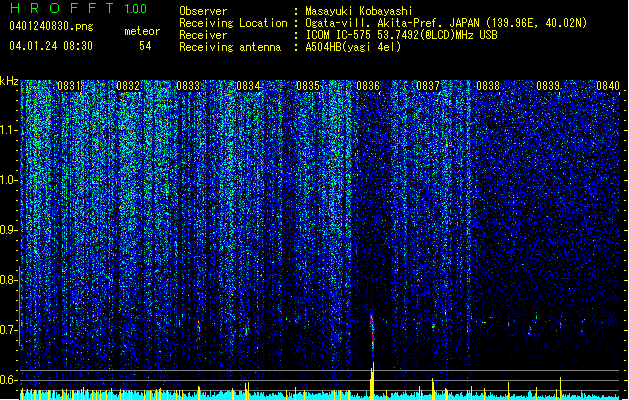This screenshot has width=629, height=400.
Task: Click the 0836 time marker
Action: tap(368, 86)
